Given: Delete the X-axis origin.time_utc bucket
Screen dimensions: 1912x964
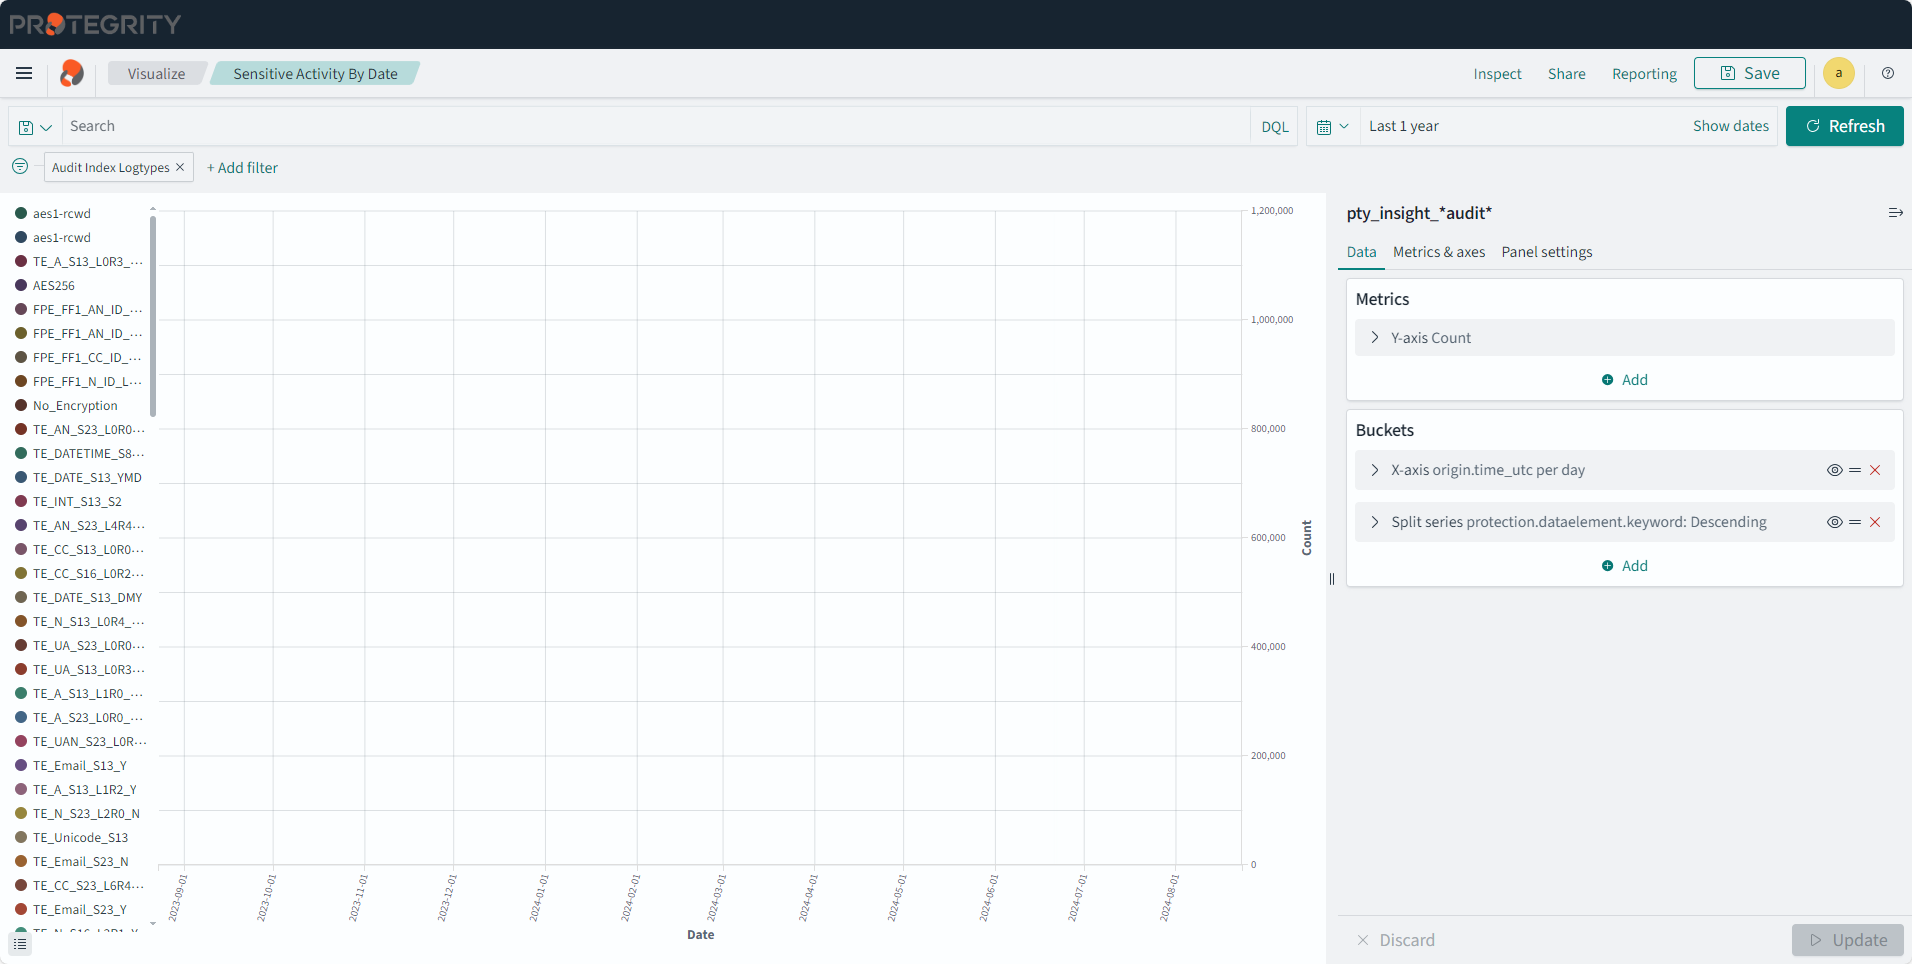Looking at the screenshot, I should (1875, 470).
